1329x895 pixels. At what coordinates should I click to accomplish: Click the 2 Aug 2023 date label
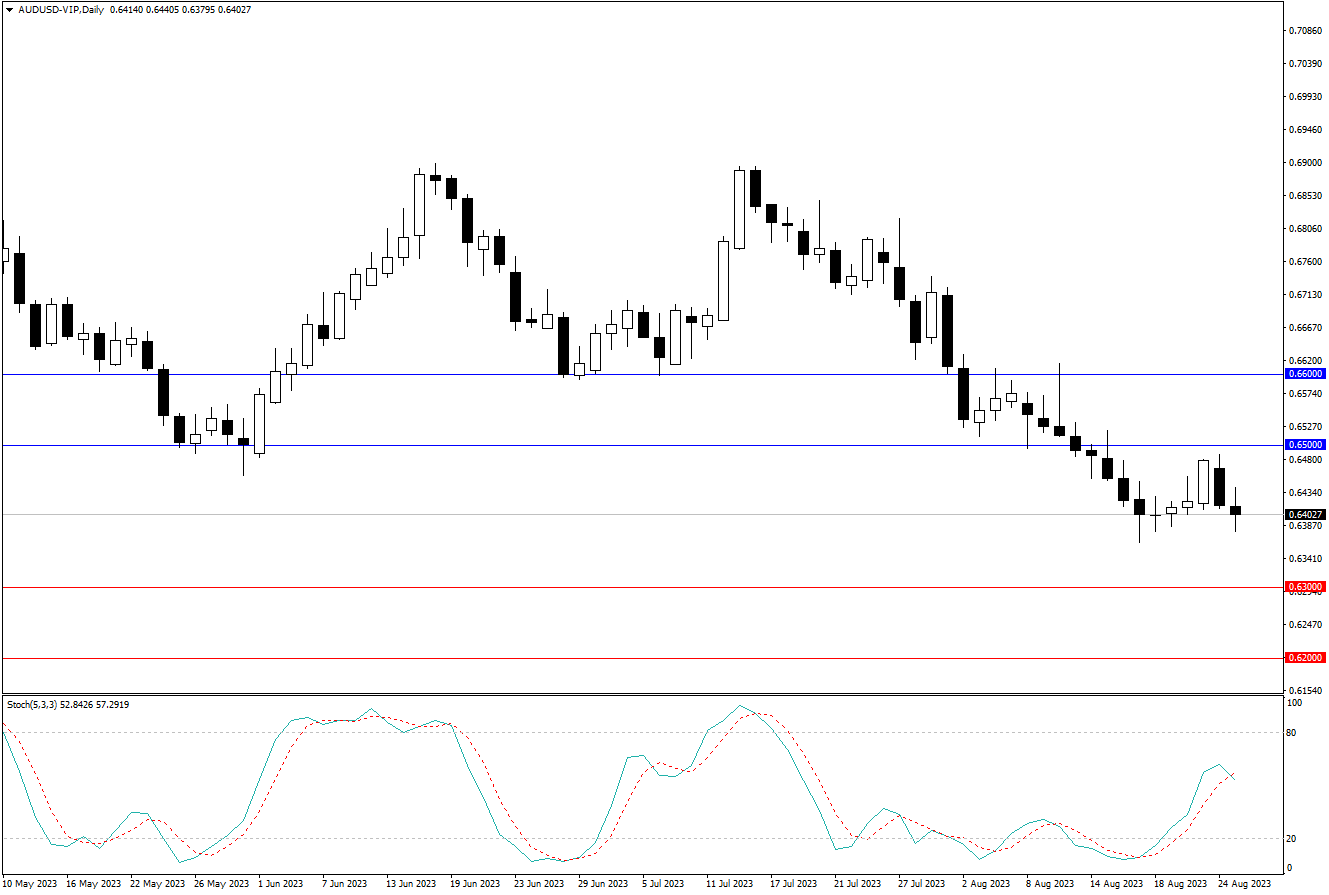click(986, 884)
